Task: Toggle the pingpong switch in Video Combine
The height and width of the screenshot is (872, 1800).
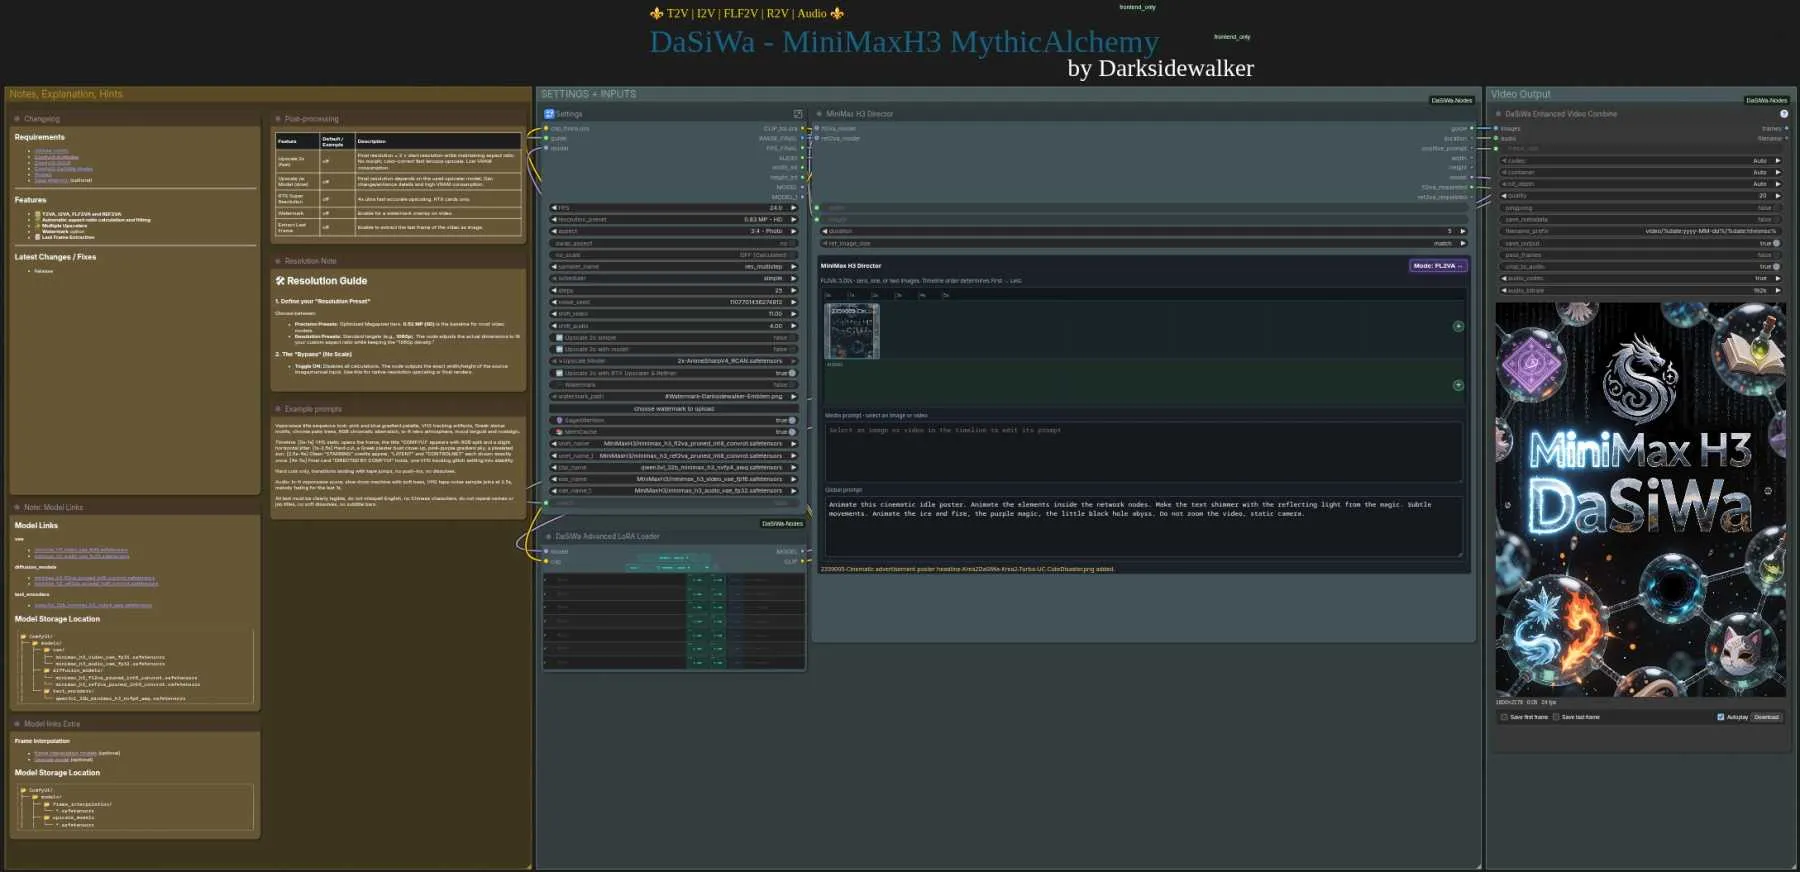Action: pyautogui.click(x=1775, y=208)
